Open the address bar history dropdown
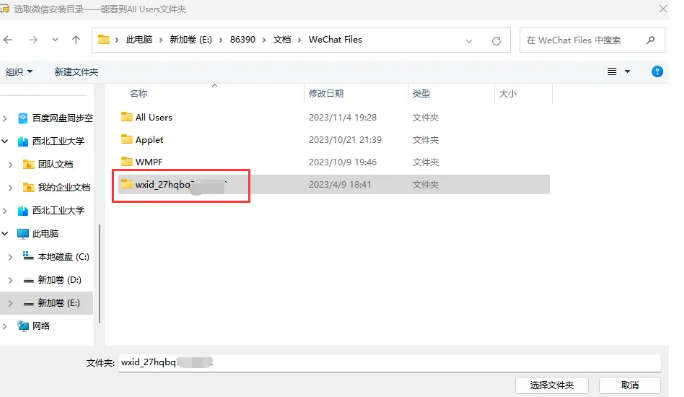Viewport: 684px width, 397px height. pos(469,41)
